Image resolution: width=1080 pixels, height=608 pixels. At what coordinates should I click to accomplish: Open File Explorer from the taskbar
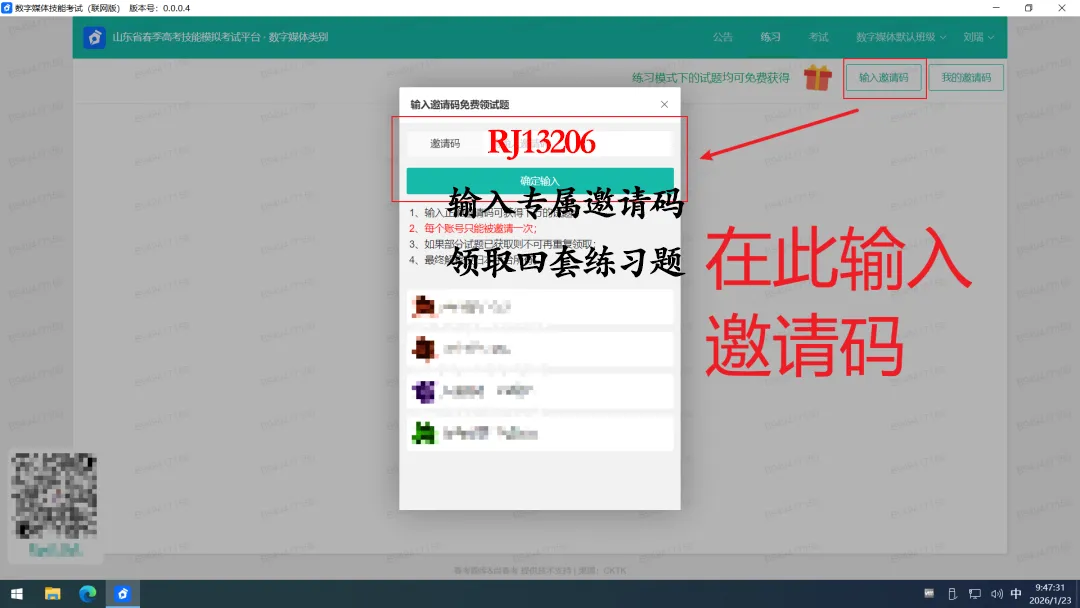pyautogui.click(x=52, y=594)
